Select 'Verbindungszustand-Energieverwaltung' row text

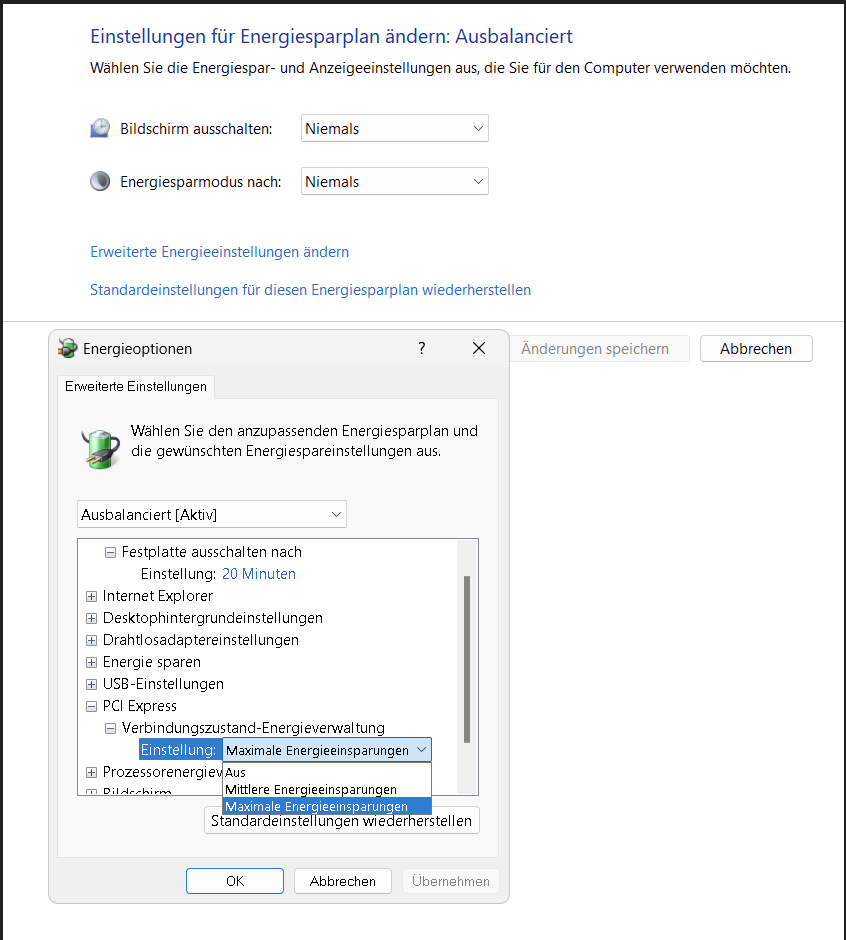253,728
